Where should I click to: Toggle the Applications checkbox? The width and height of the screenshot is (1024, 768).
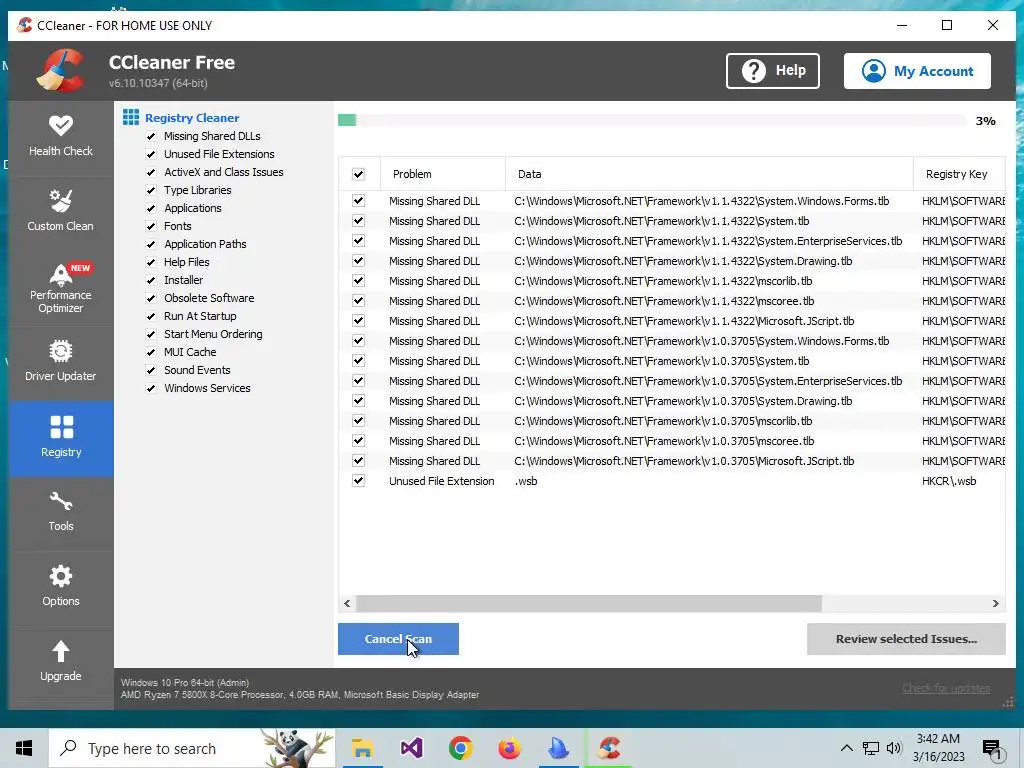click(151, 208)
